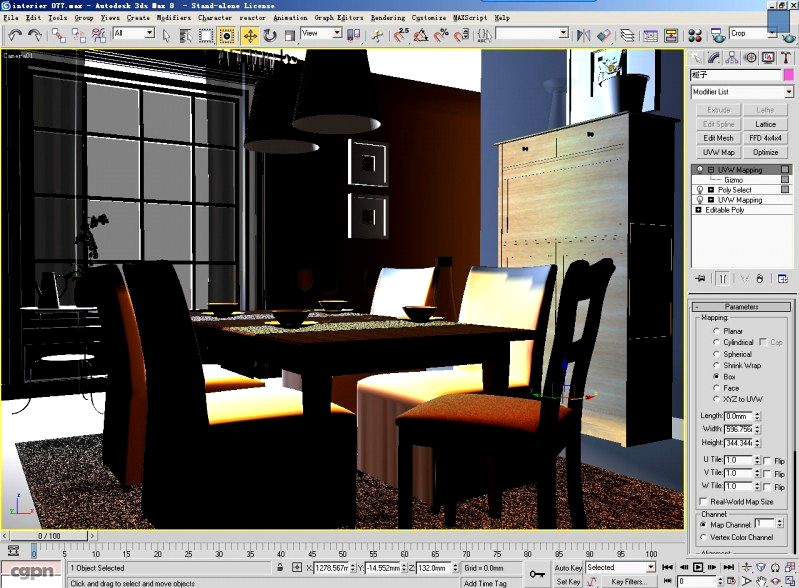Activate the Select and Rotate tool
The width and height of the screenshot is (799, 588).
[270, 35]
